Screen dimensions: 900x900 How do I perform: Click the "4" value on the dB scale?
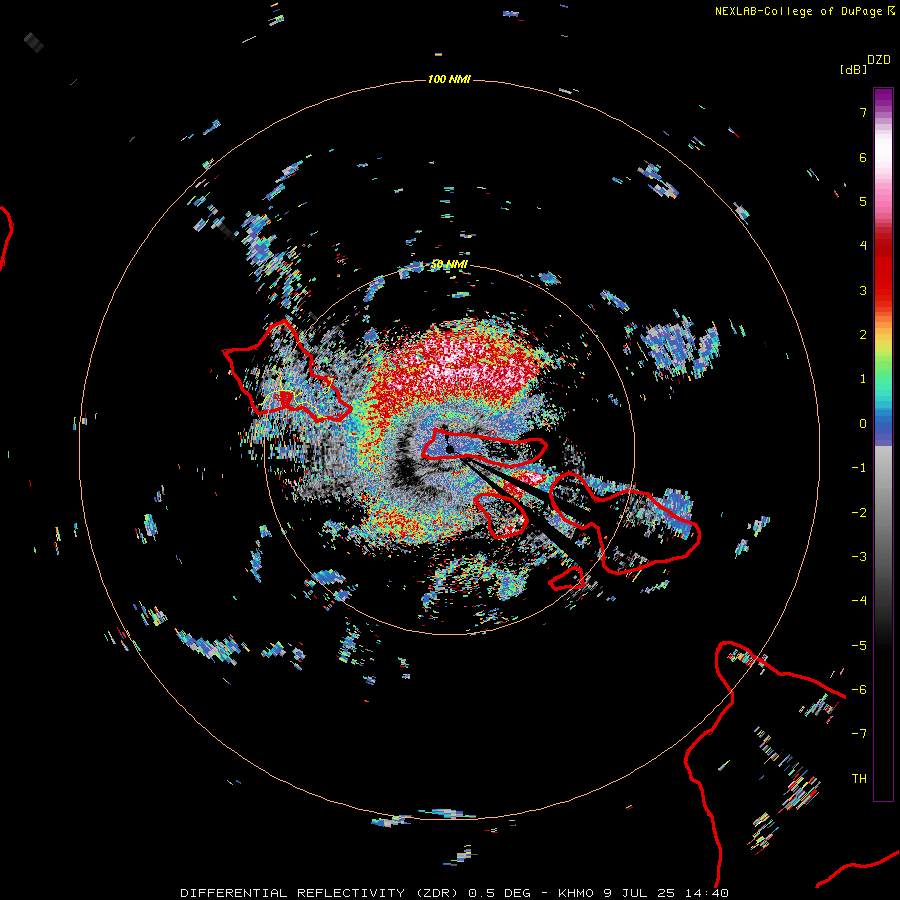pos(863,246)
